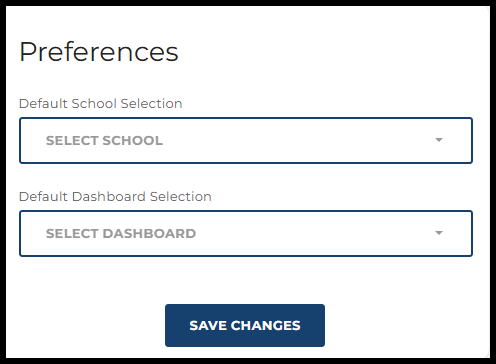The width and height of the screenshot is (496, 364).
Task: Focus the school selection field
Action: tap(246, 140)
